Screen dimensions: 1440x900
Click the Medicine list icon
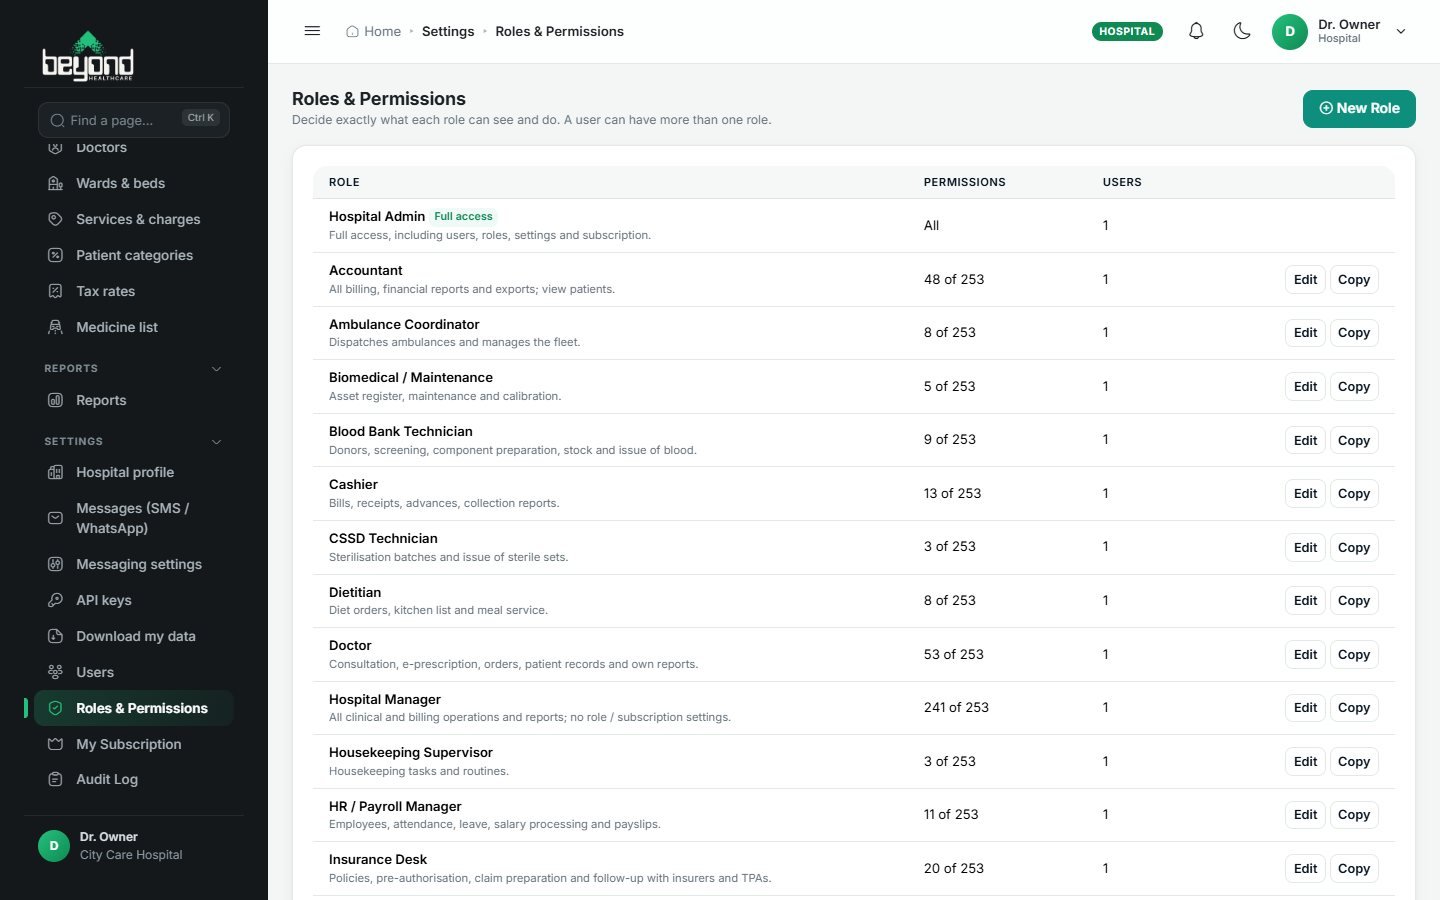pyautogui.click(x=56, y=327)
